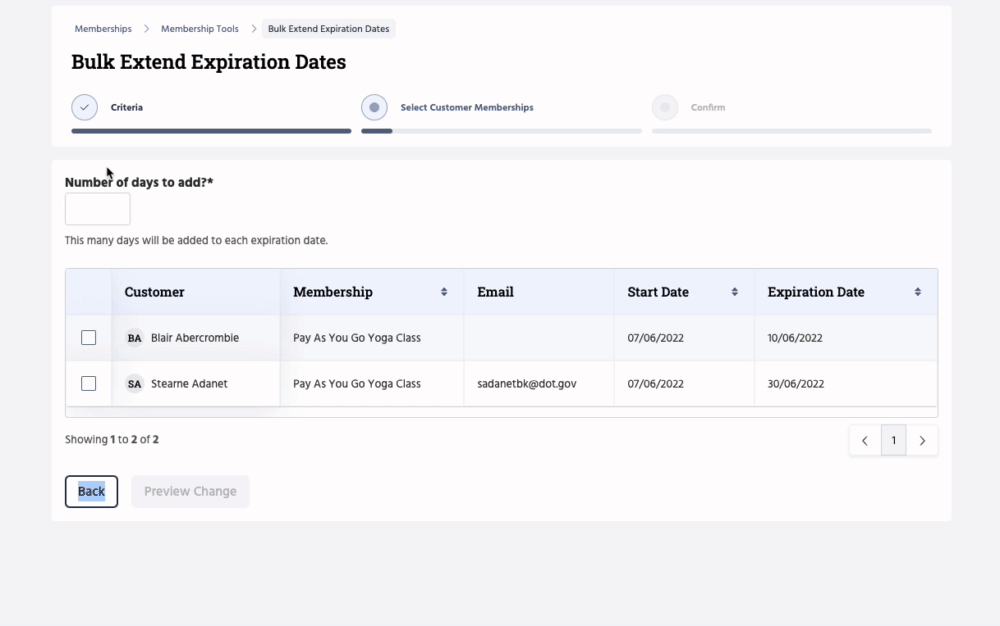1000x626 pixels.
Task: Click the Criteria step checkmark icon
Action: click(x=84, y=106)
